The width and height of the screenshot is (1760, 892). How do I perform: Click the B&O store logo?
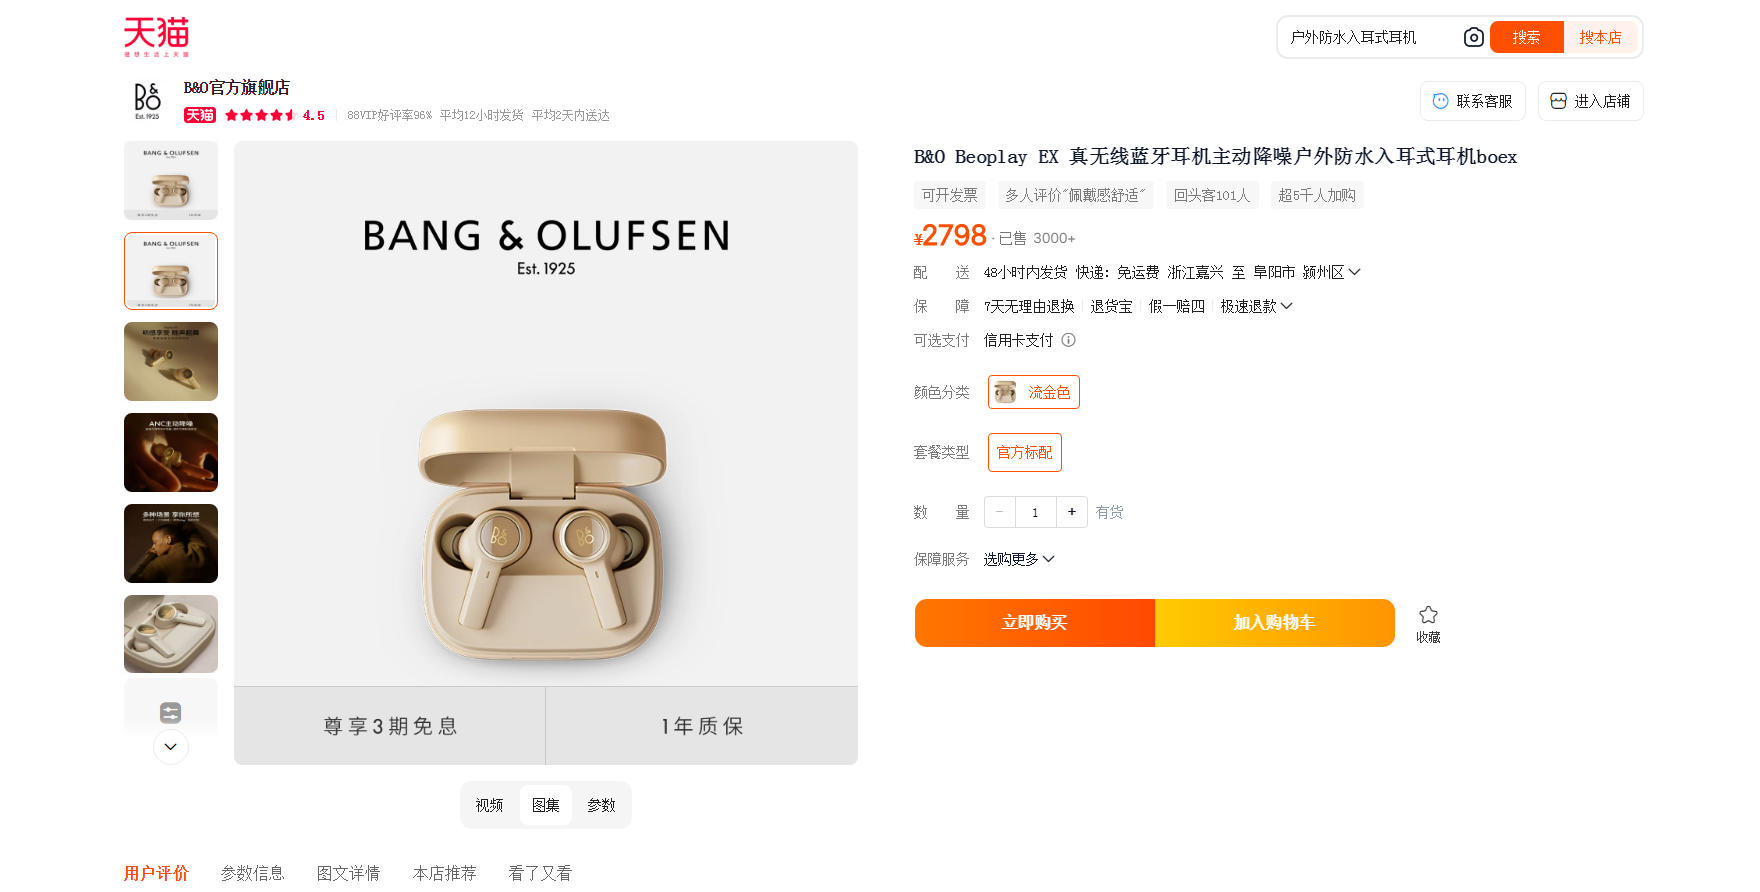(147, 101)
